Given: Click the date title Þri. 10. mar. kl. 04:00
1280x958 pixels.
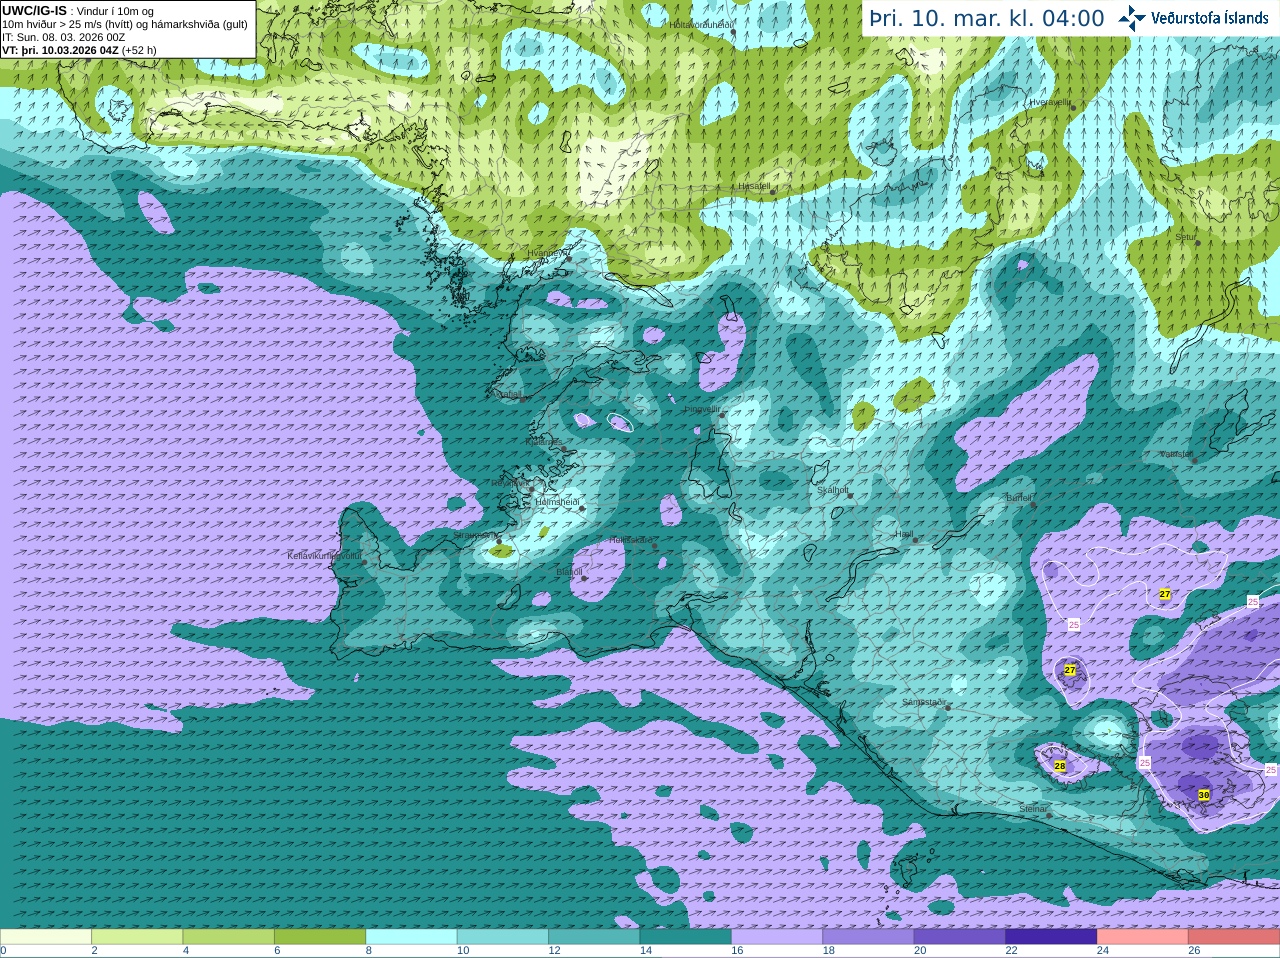Looking at the screenshot, I should (x=987, y=18).
